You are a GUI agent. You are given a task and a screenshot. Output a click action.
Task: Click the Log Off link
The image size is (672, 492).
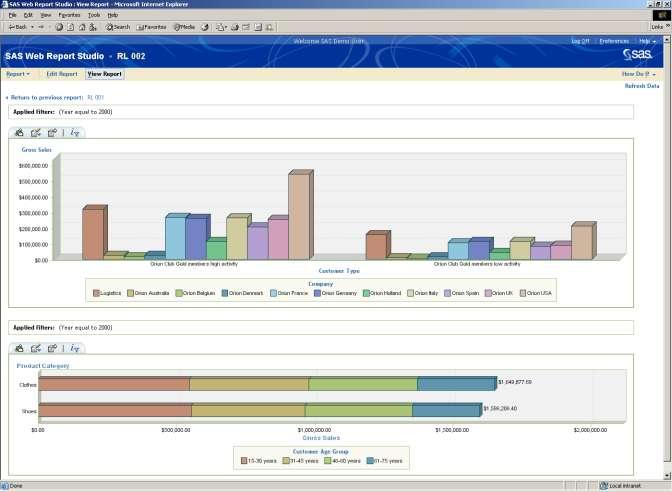580,41
